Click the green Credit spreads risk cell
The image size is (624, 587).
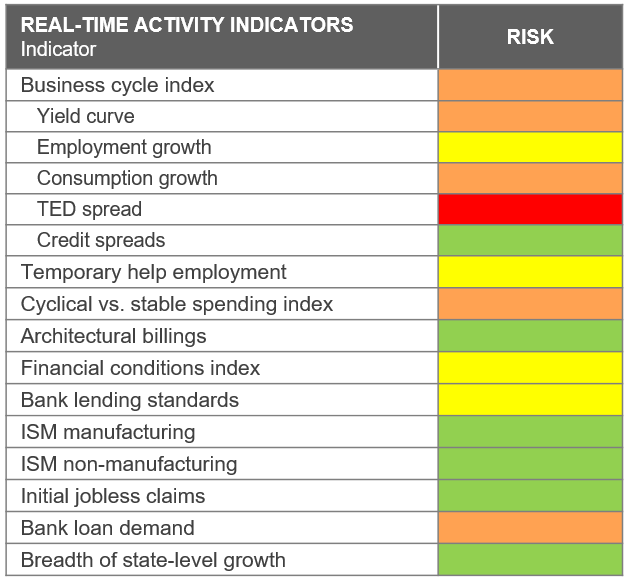pos(530,240)
